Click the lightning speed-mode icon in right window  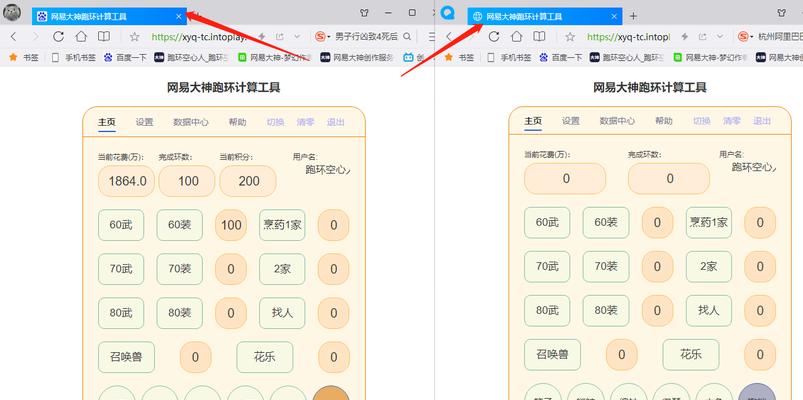(x=685, y=37)
